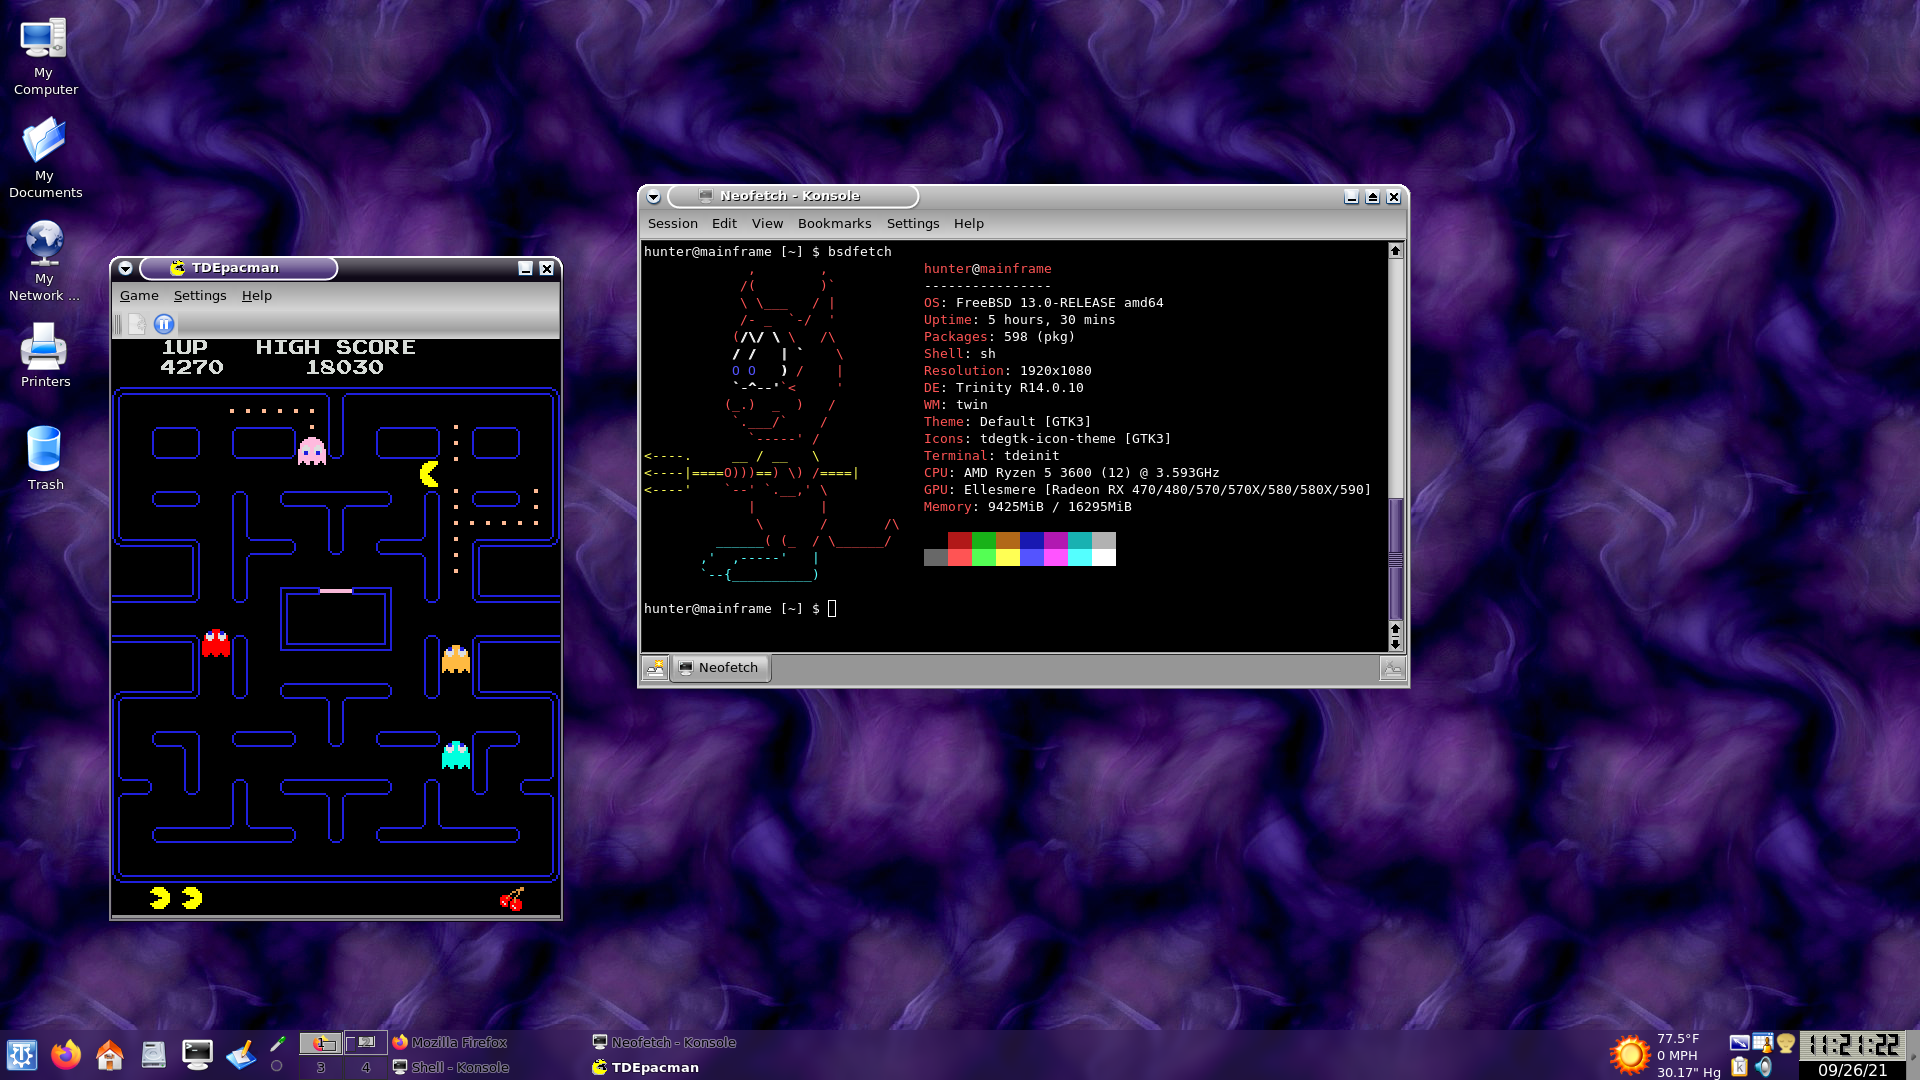
Task: Open My Network desktop icon
Action: tap(44, 261)
